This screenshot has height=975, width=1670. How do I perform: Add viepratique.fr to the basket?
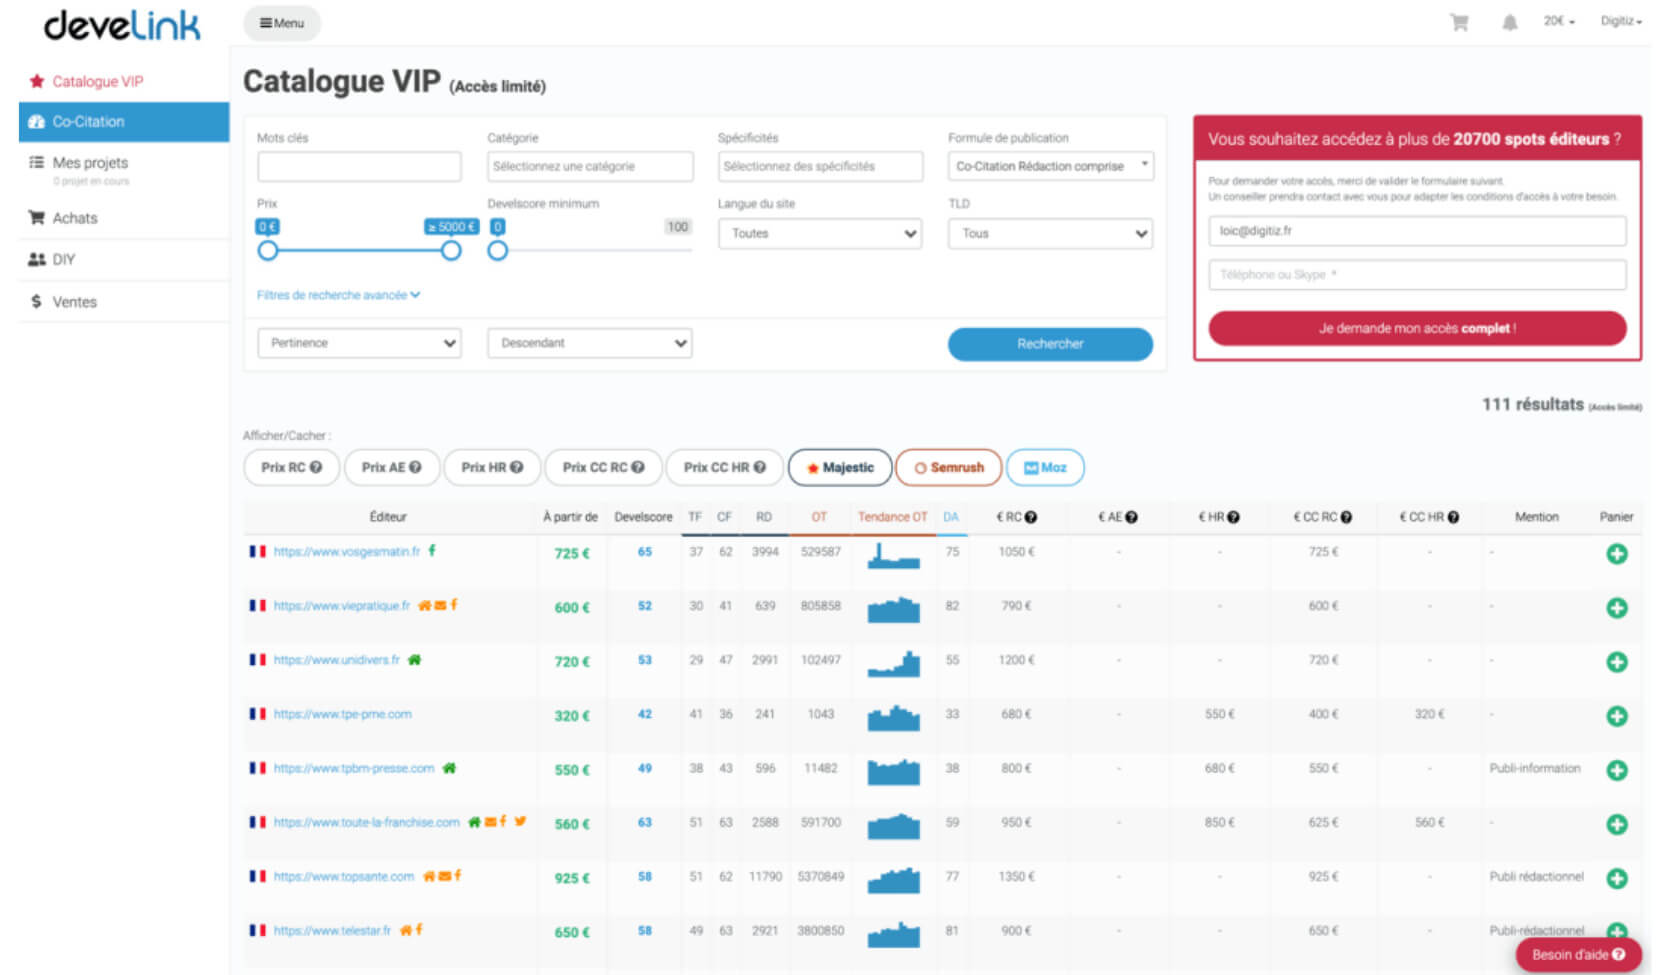coord(1616,607)
